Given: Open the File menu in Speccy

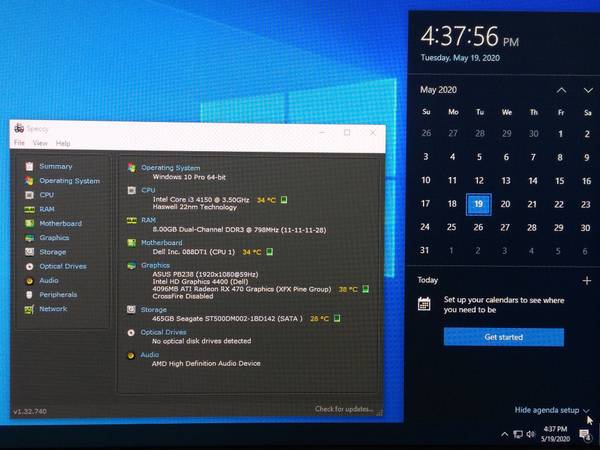Looking at the screenshot, I should tap(20, 144).
